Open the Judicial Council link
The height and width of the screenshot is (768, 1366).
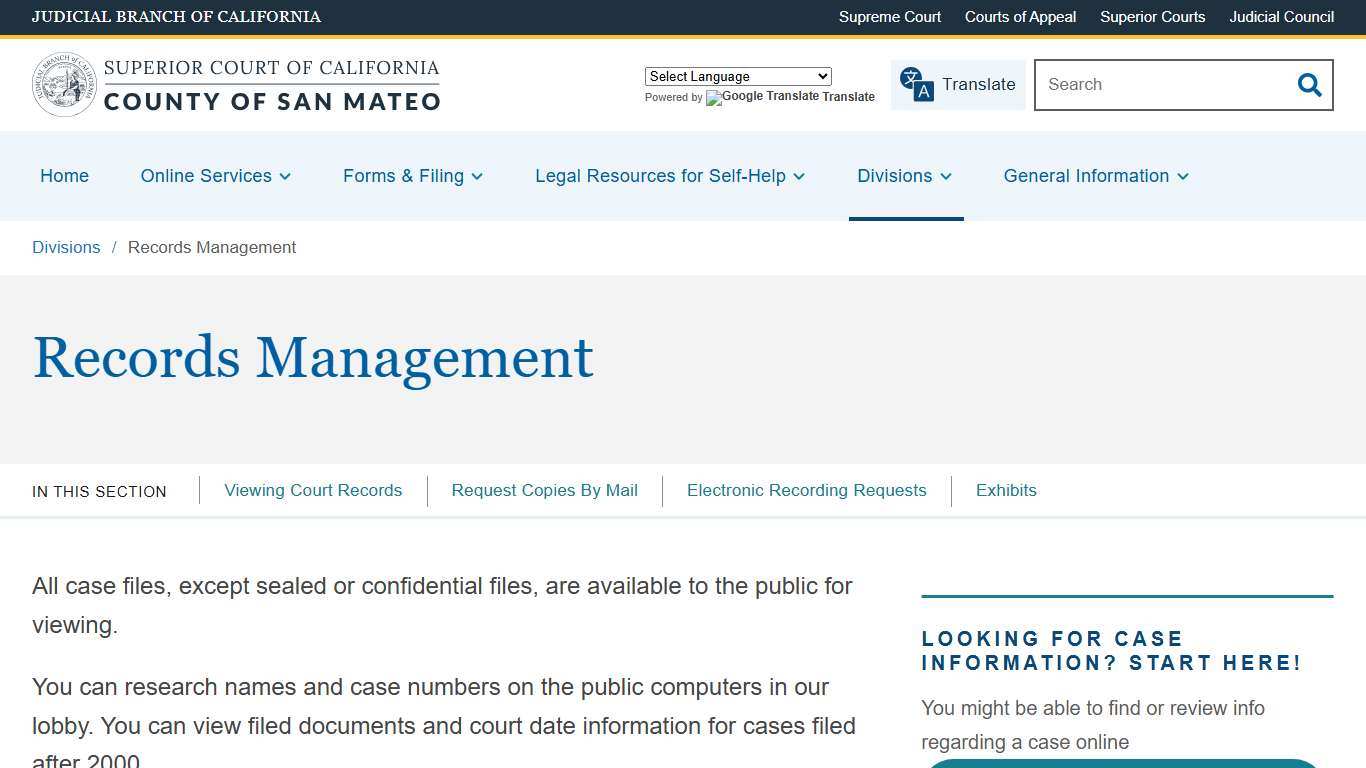pyautogui.click(x=1281, y=17)
